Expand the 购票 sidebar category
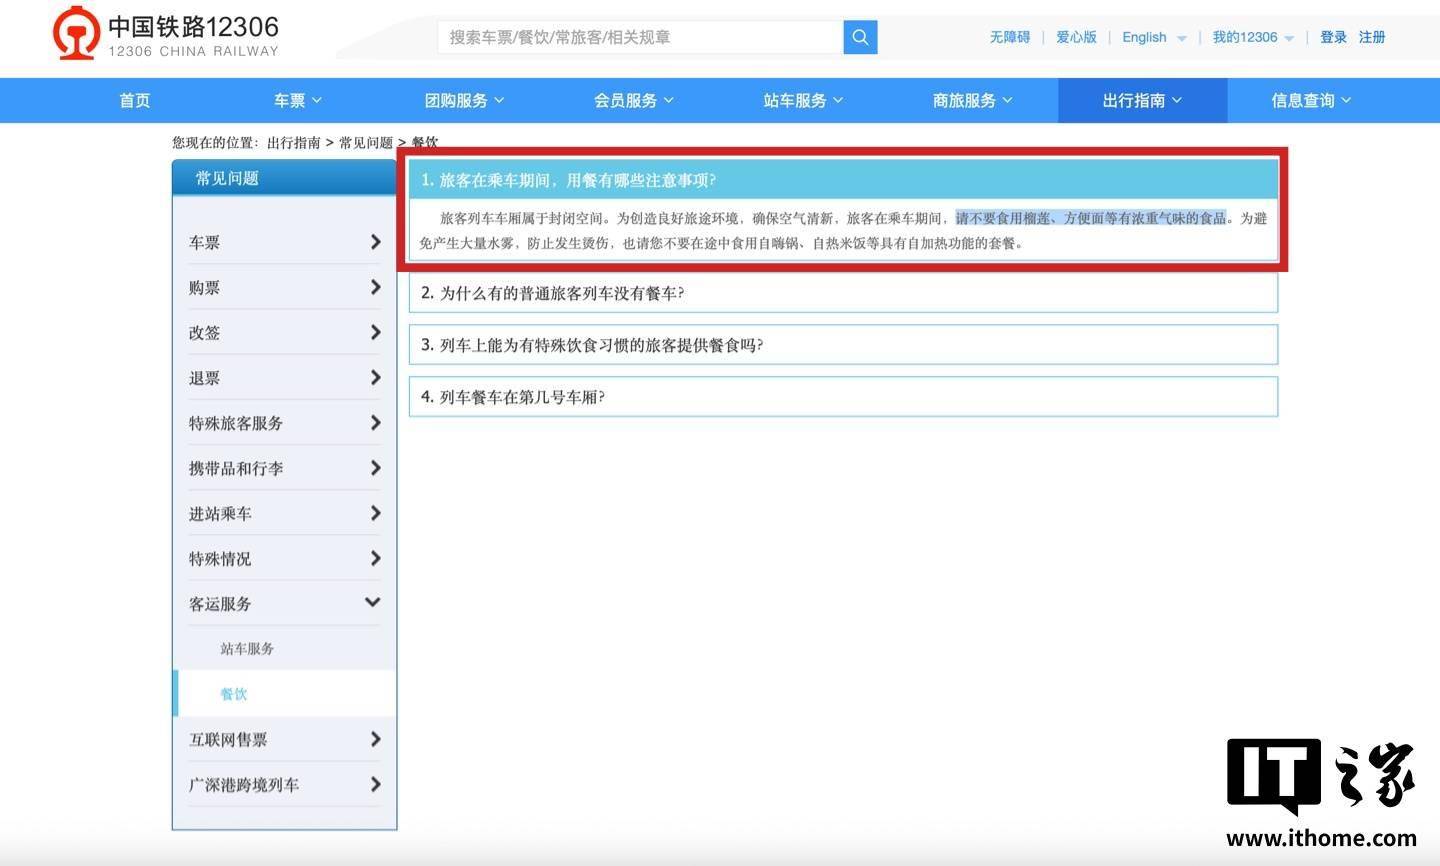1440x866 pixels. tap(284, 287)
